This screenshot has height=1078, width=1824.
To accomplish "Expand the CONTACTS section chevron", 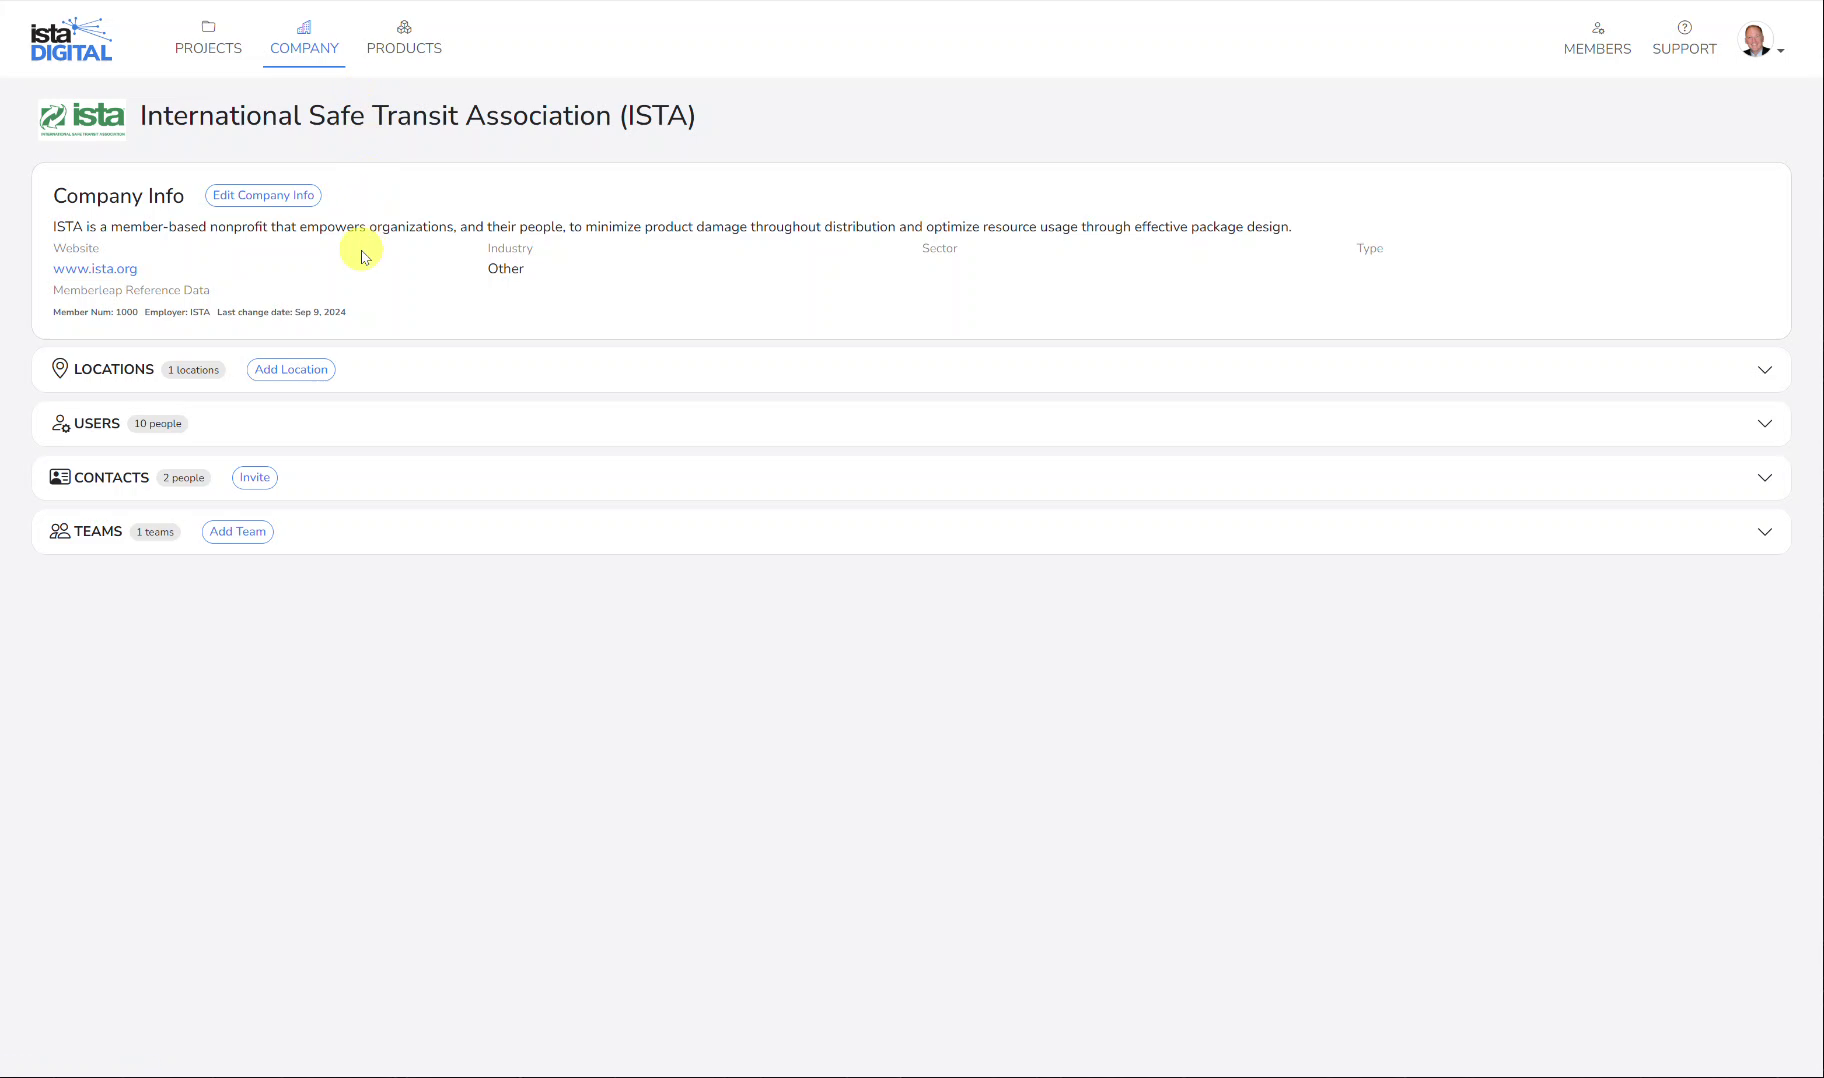I will (1765, 478).
